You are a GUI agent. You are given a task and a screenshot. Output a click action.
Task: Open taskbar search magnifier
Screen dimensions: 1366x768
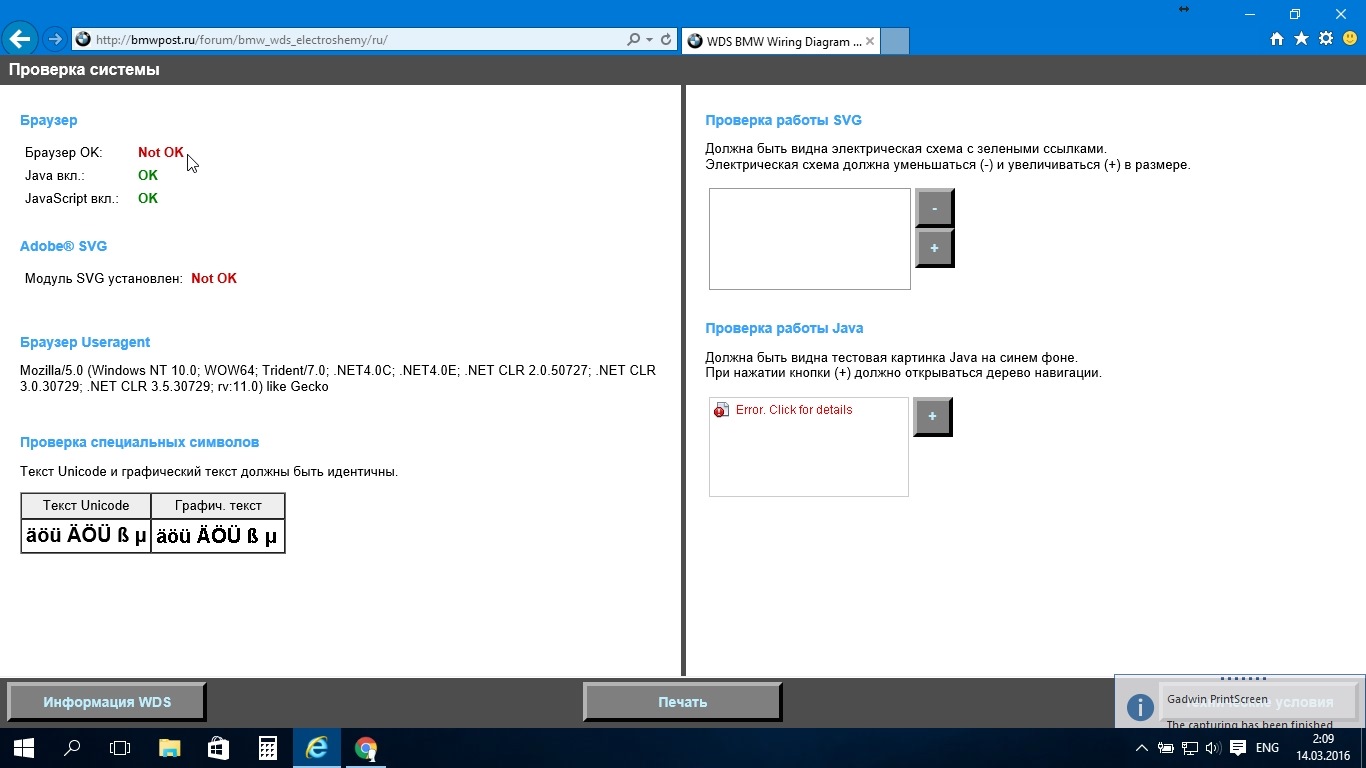[x=72, y=748]
